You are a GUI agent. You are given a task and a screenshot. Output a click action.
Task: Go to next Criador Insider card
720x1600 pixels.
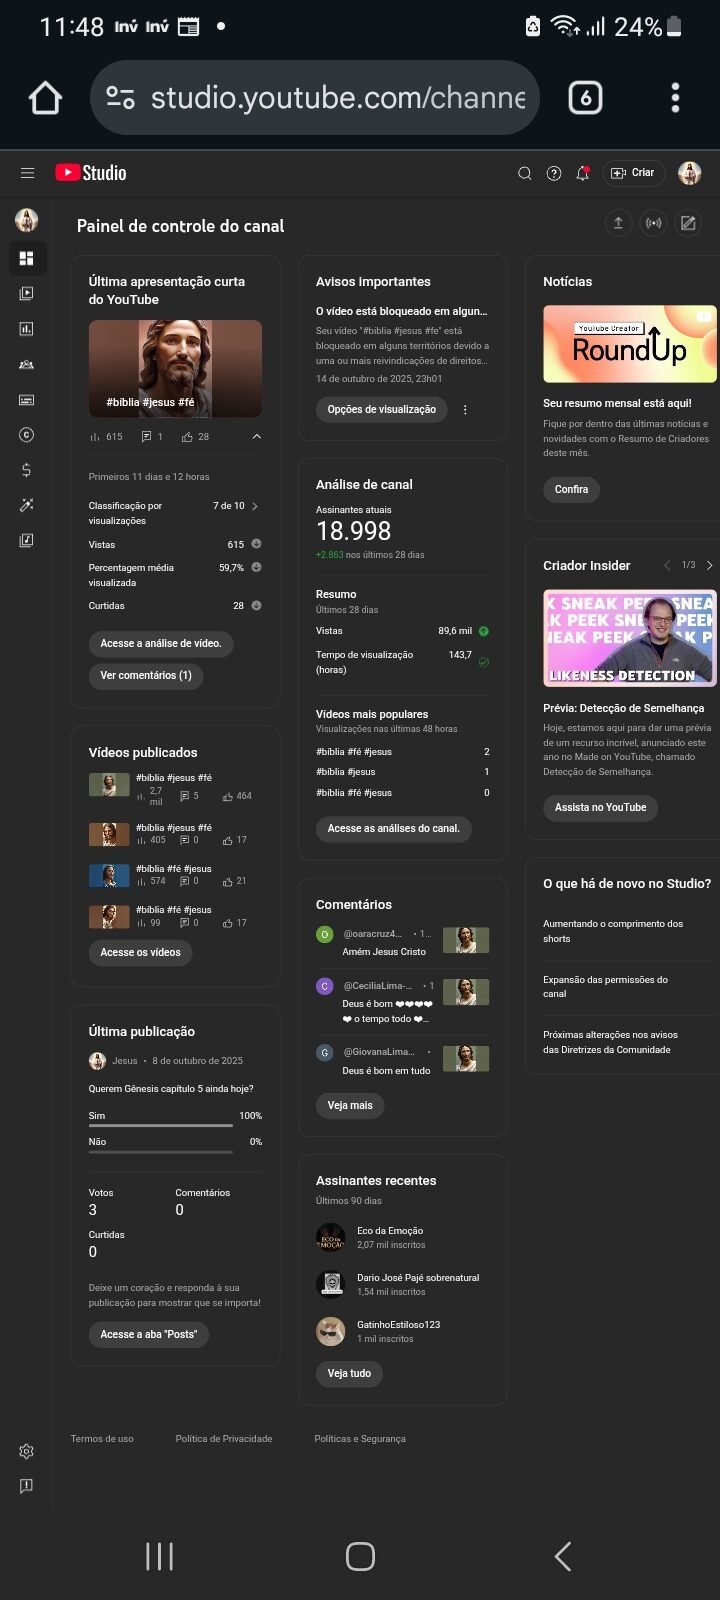point(709,565)
